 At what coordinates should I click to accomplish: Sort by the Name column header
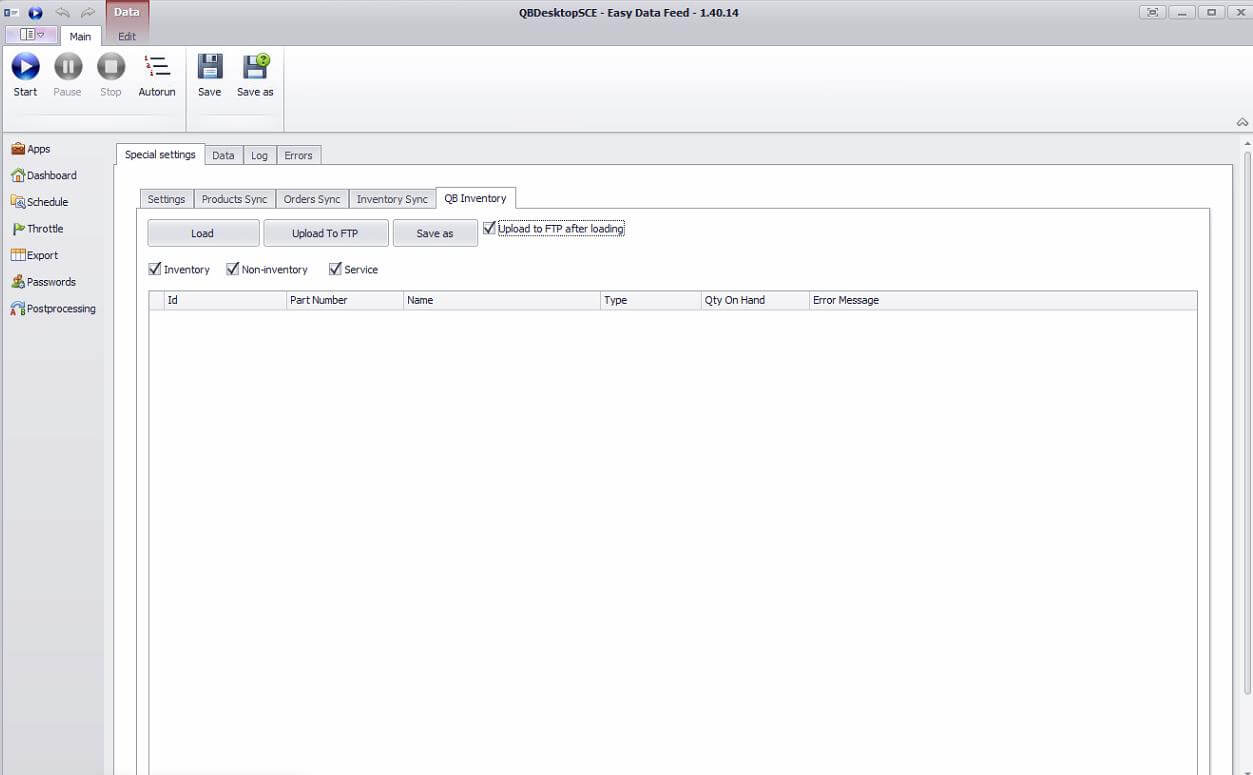(502, 300)
